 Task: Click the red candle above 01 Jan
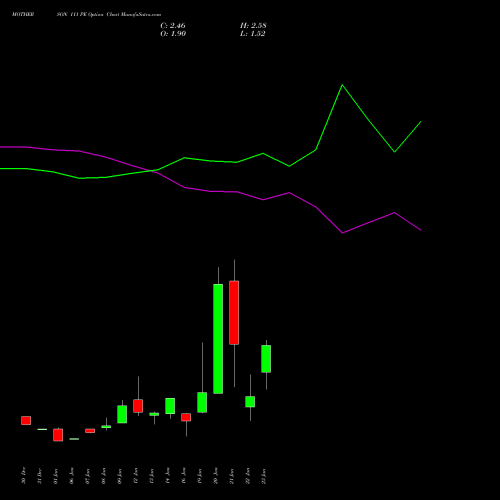(58, 435)
